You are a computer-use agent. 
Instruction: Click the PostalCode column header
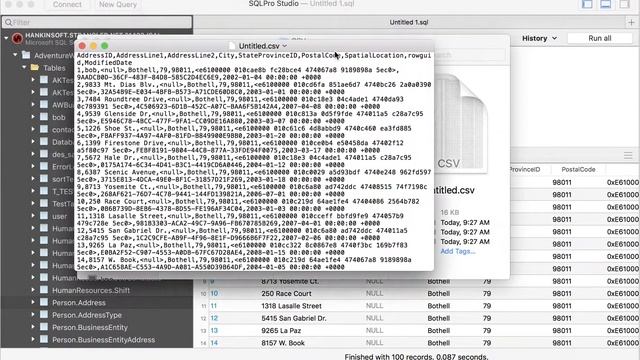click(x=578, y=169)
